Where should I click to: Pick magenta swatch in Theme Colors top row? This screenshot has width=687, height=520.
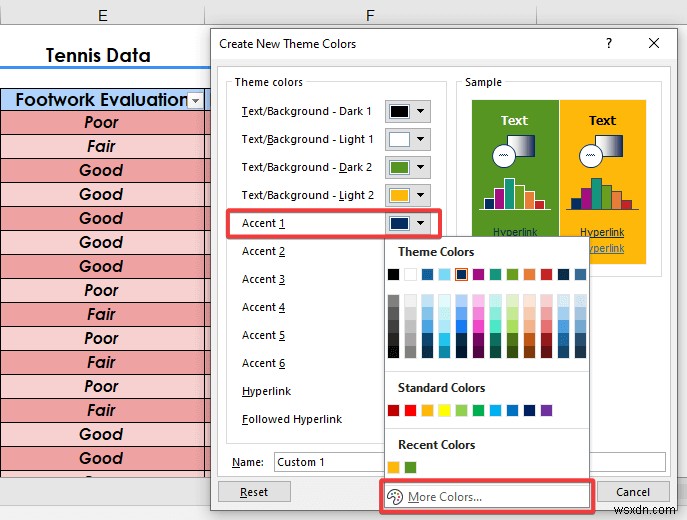pyautogui.click(x=478, y=275)
